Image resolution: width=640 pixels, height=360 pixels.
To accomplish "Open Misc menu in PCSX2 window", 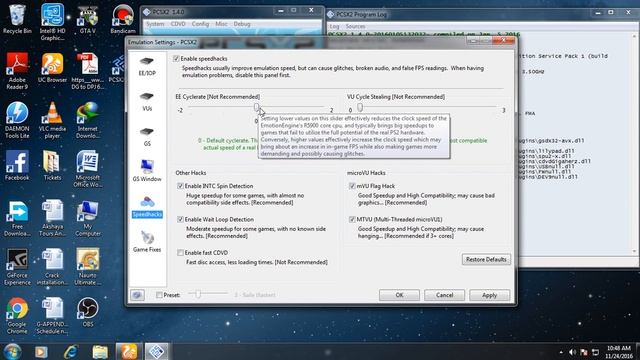I will (x=221, y=24).
